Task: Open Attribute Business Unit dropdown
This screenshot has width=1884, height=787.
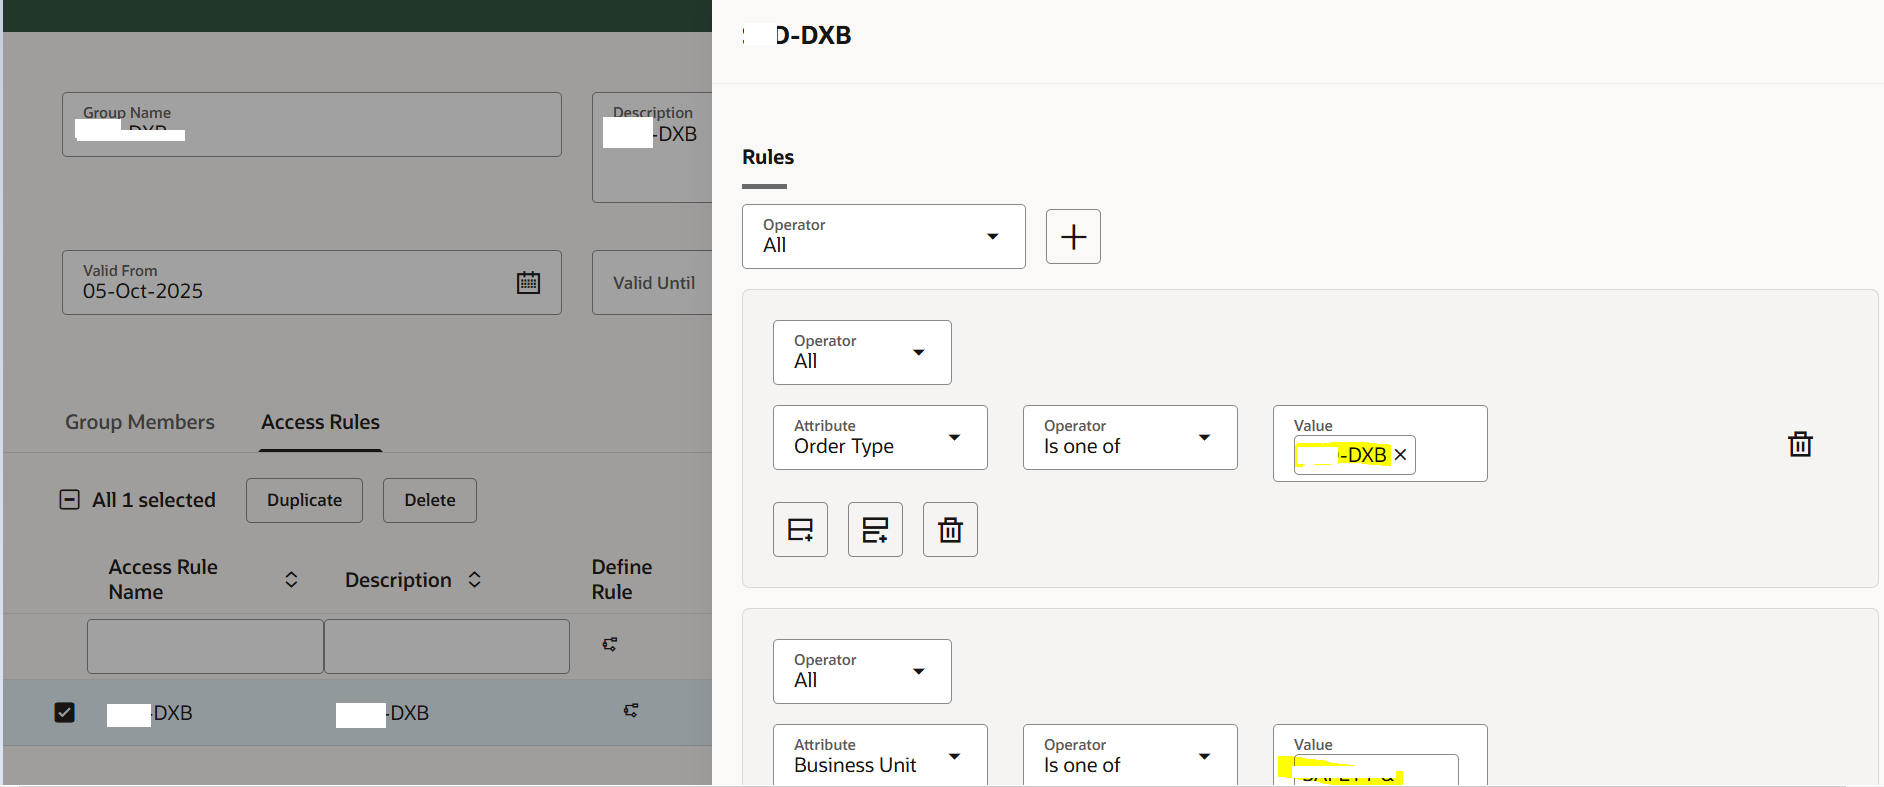Action: pyautogui.click(x=880, y=755)
